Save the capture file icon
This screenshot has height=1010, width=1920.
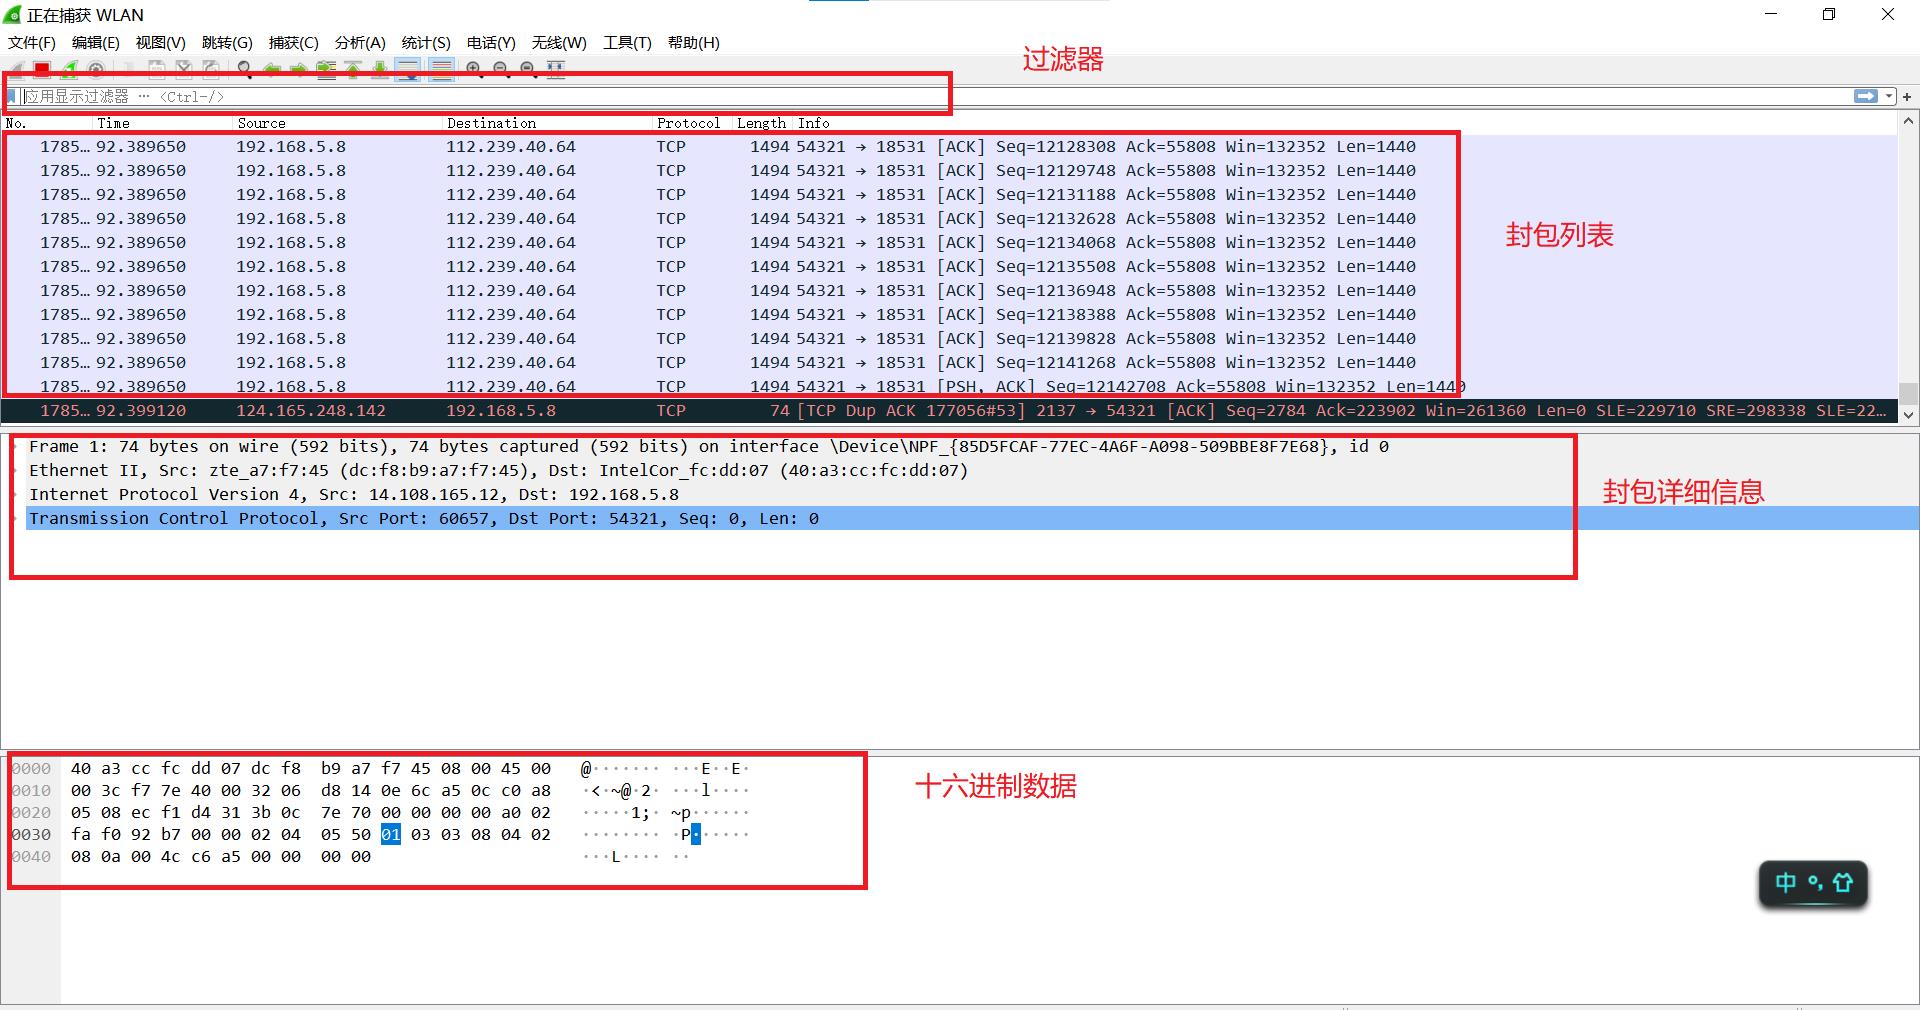point(157,69)
